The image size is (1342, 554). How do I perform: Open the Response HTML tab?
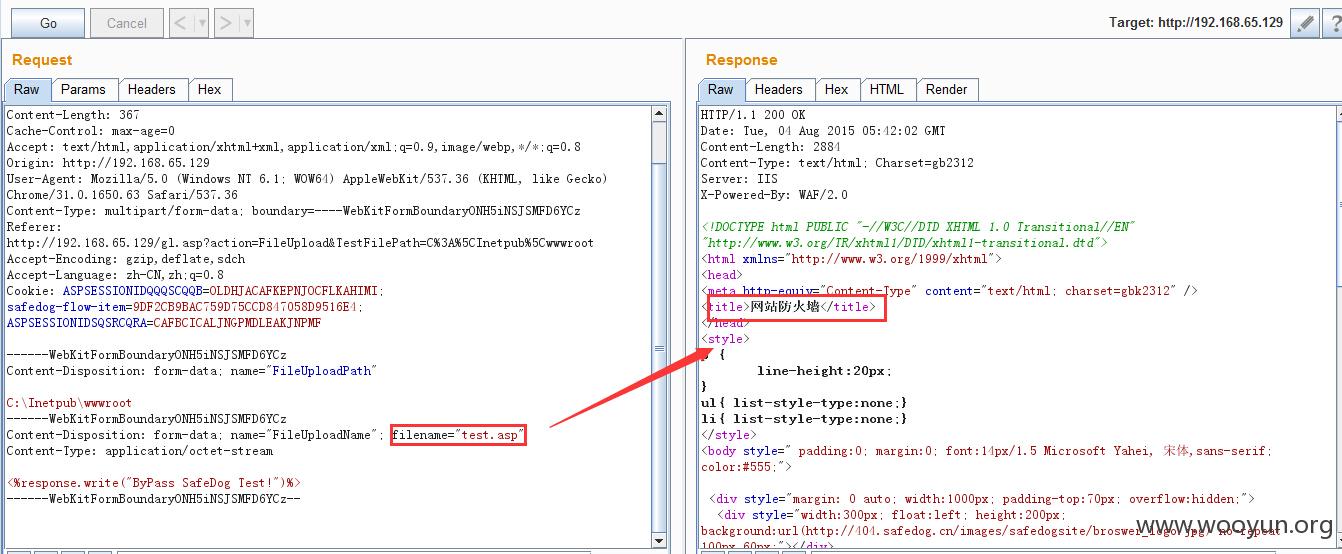tap(886, 89)
